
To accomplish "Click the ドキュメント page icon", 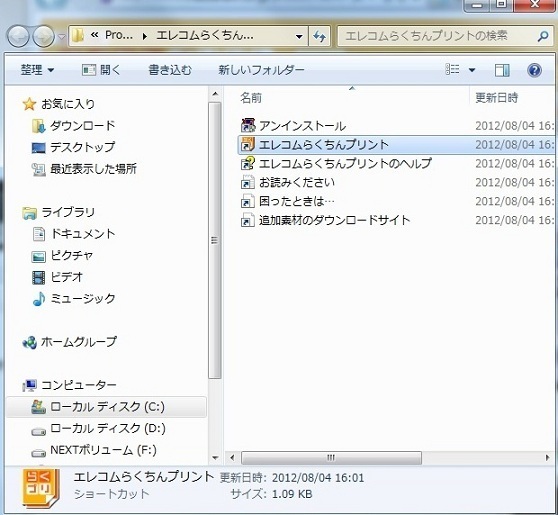I will [x=38, y=234].
